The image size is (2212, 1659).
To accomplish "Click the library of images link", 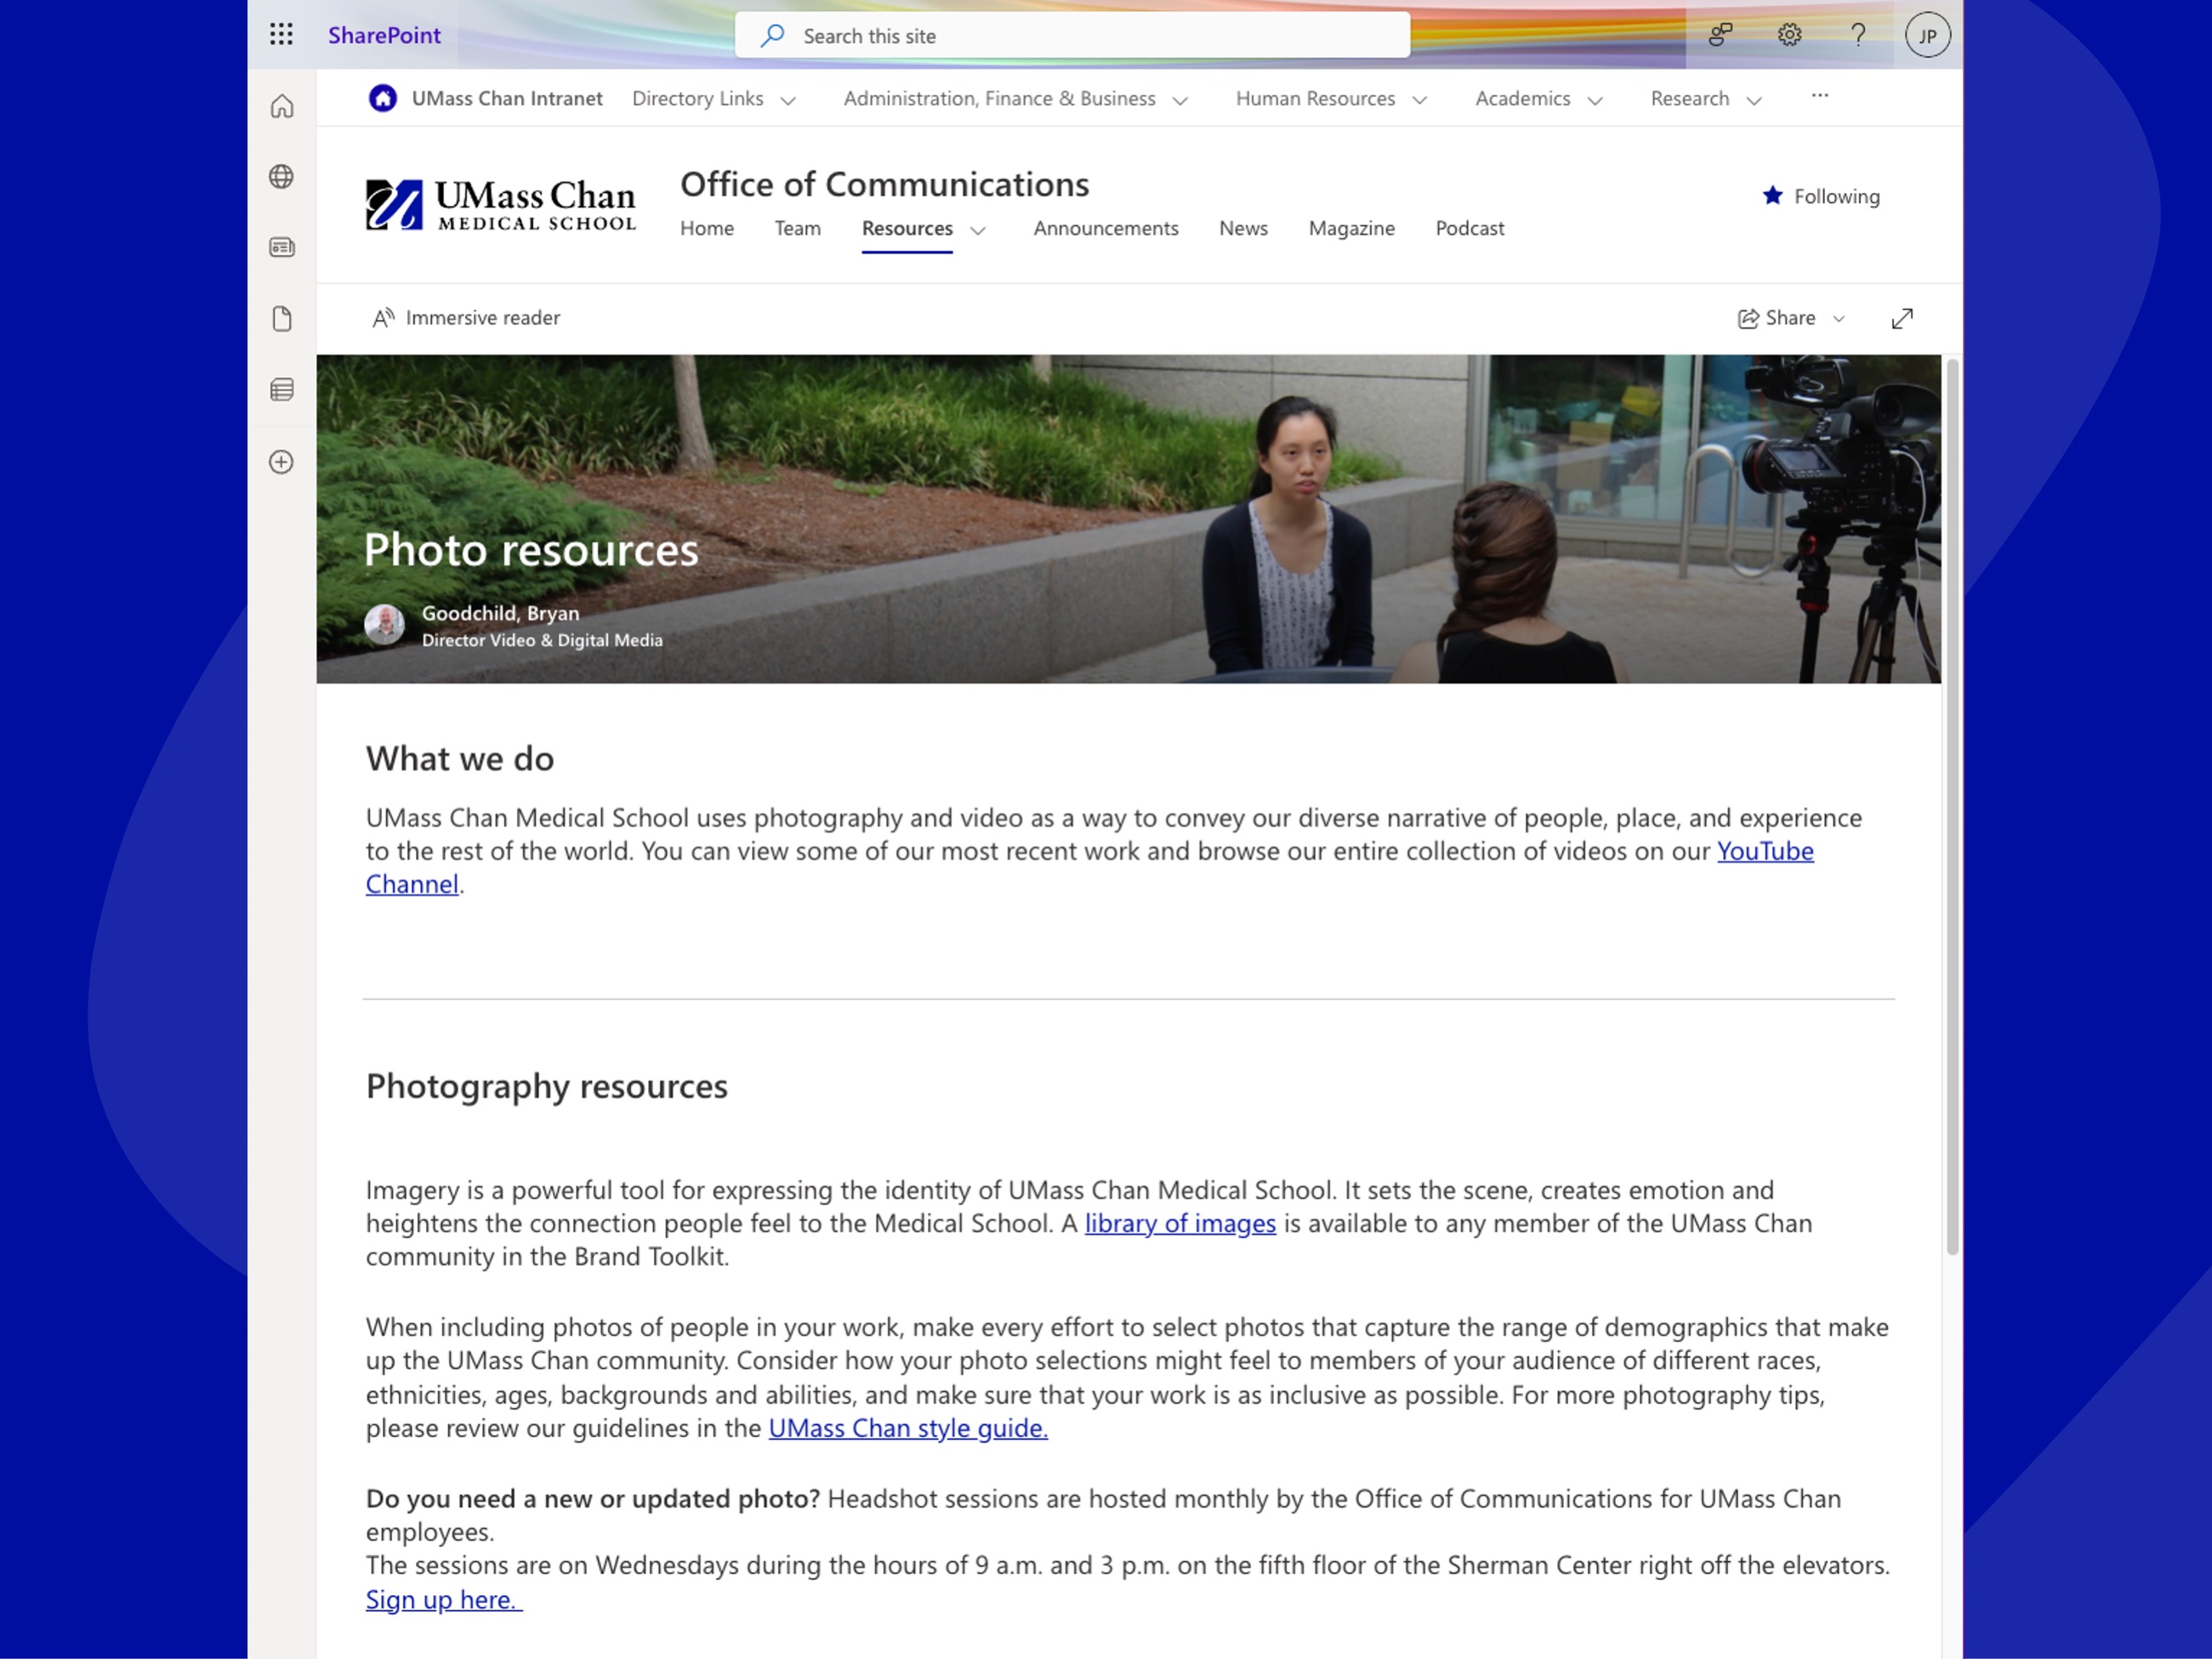I will 1180,1224.
